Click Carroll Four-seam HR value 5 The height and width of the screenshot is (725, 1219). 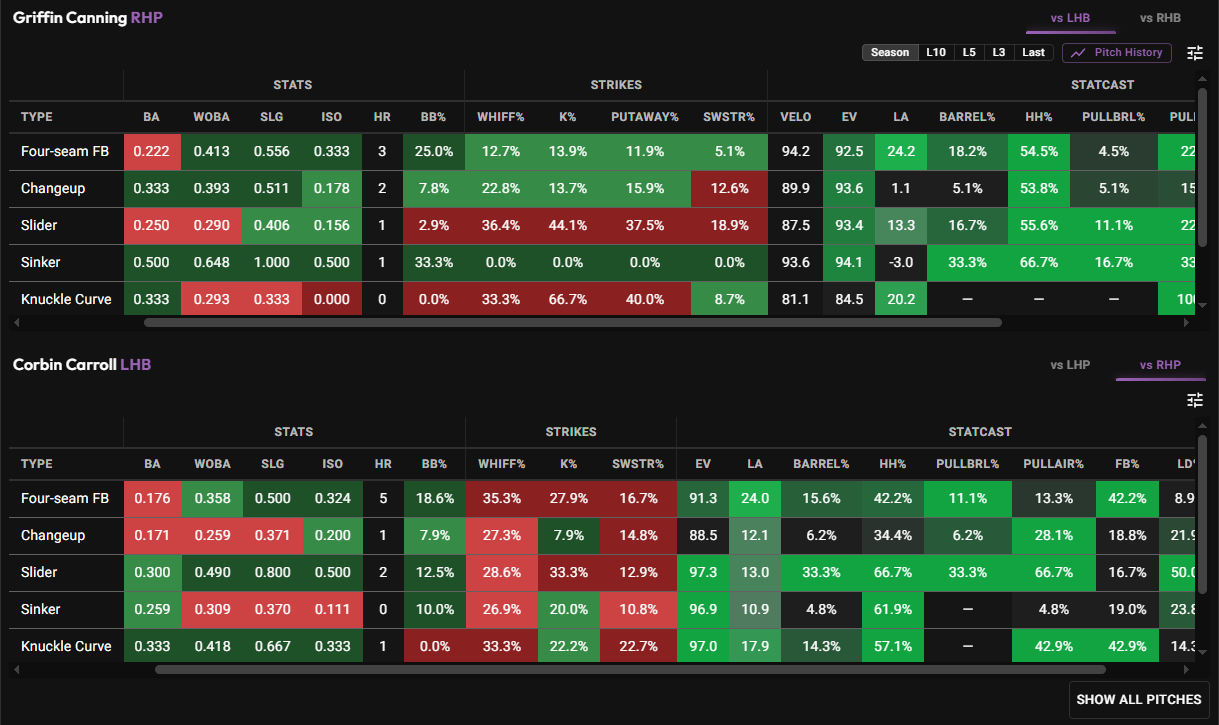pyautogui.click(x=383, y=498)
